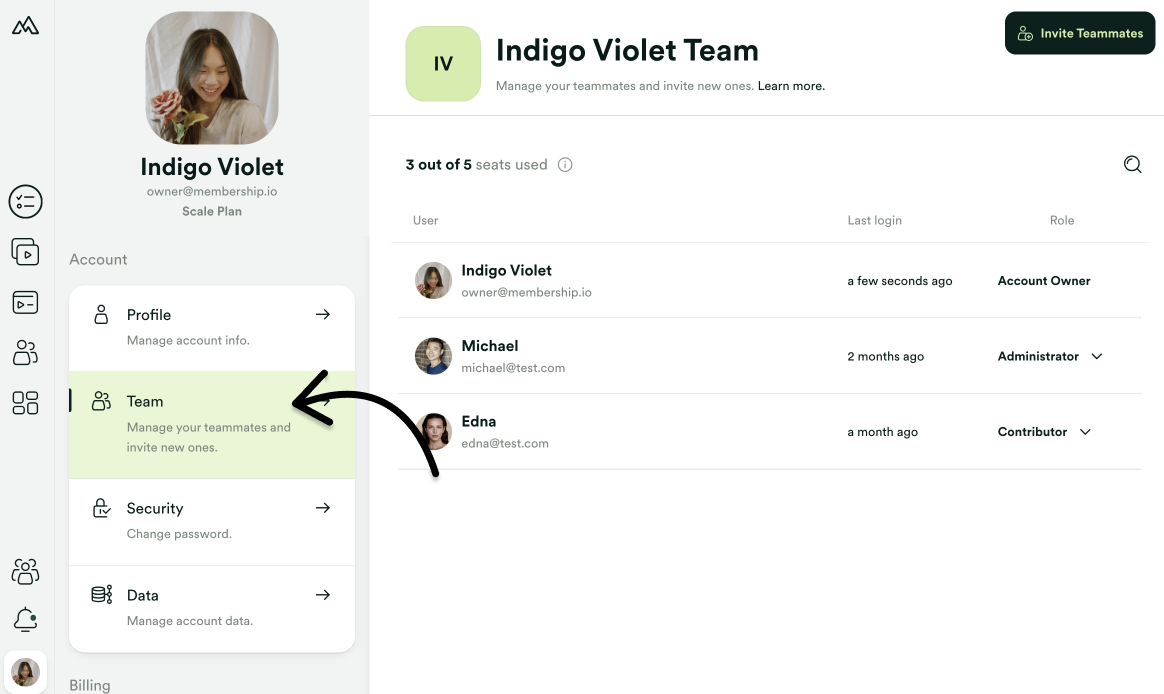This screenshot has width=1164, height=694.
Task: Click the magnifying glass to search teammates
Action: [x=1132, y=164]
